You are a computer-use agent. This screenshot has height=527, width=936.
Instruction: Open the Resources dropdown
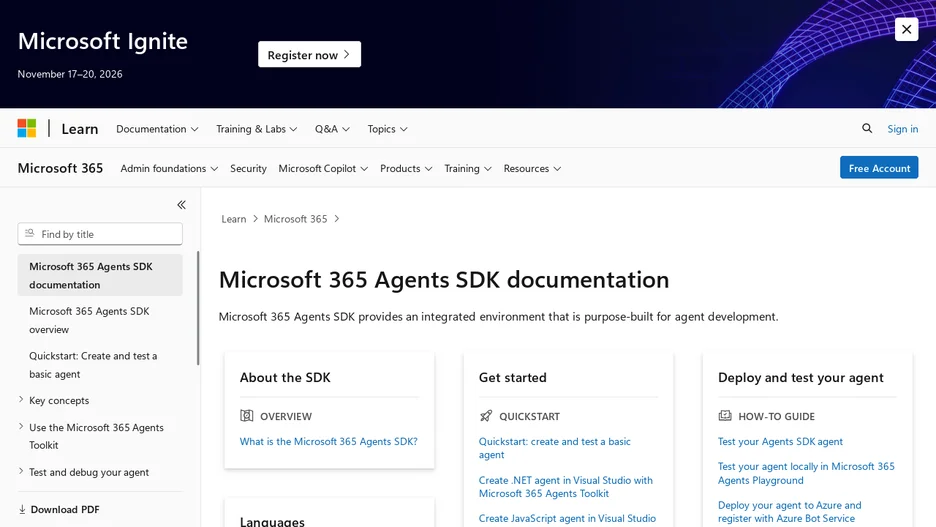pyautogui.click(x=532, y=168)
